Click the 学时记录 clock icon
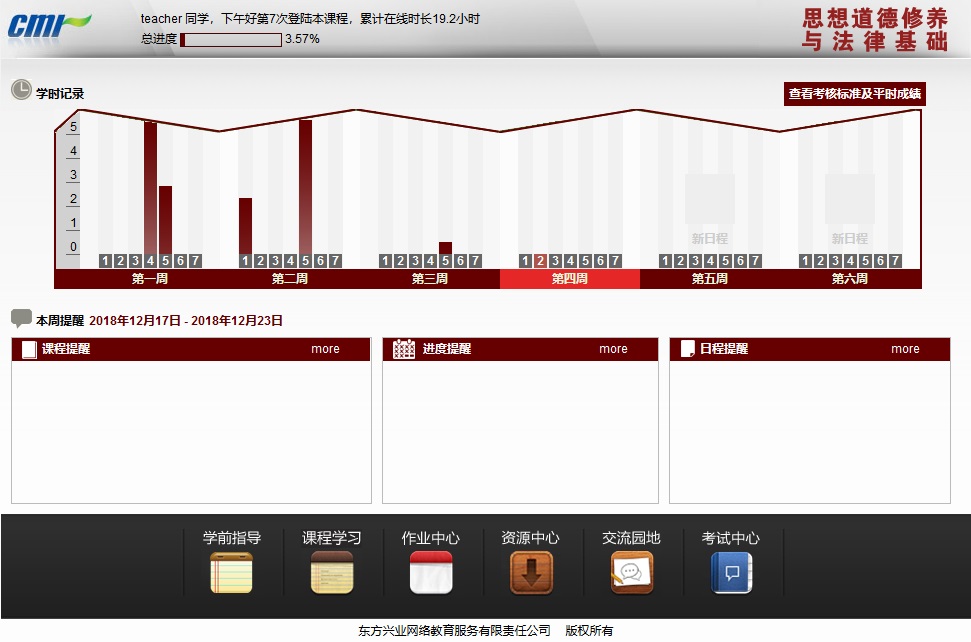This screenshot has height=642, width=971. [21, 91]
